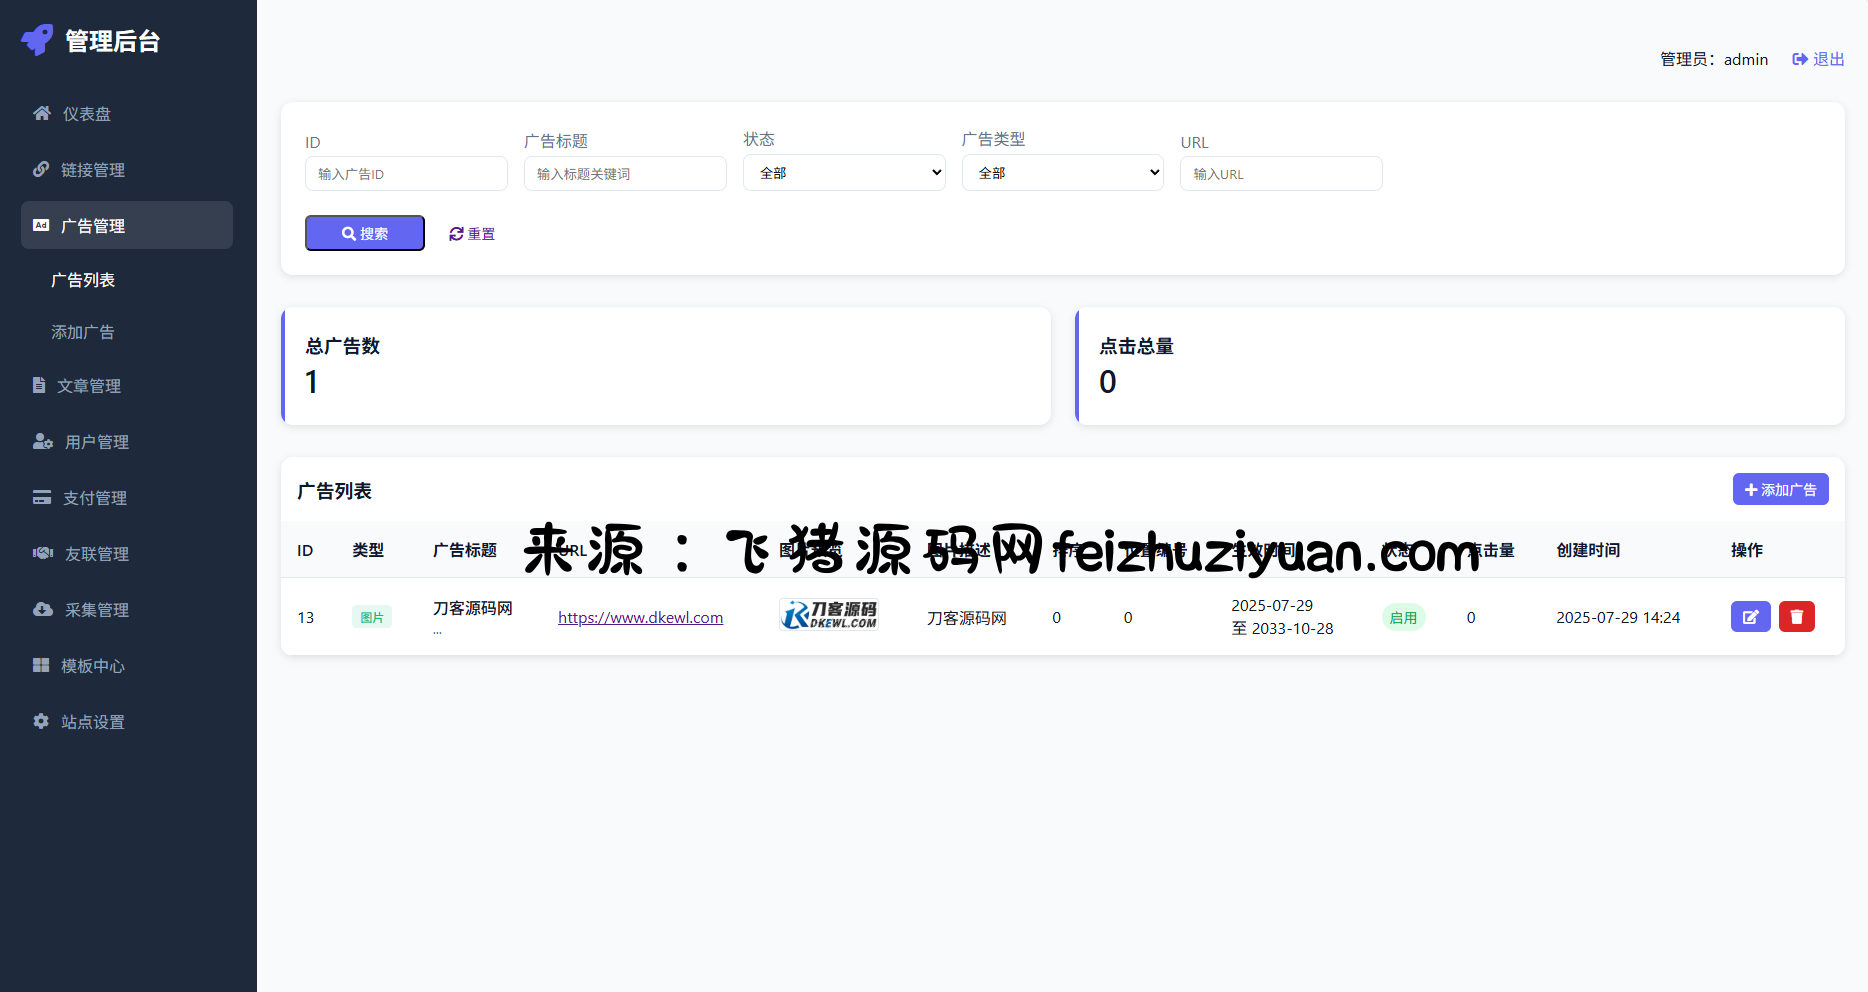Click the 重置 reset link
1868x992 pixels.
(x=472, y=234)
